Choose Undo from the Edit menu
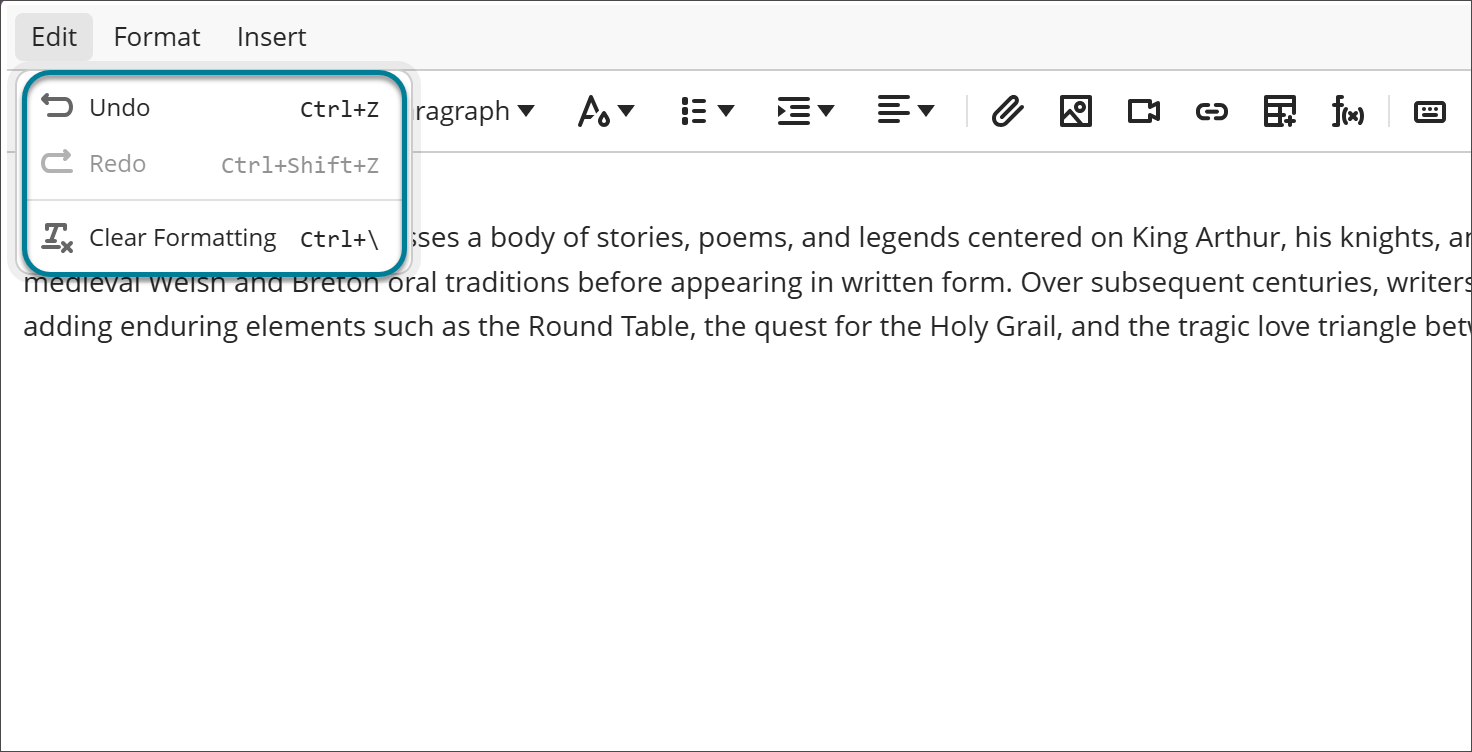 click(214, 108)
